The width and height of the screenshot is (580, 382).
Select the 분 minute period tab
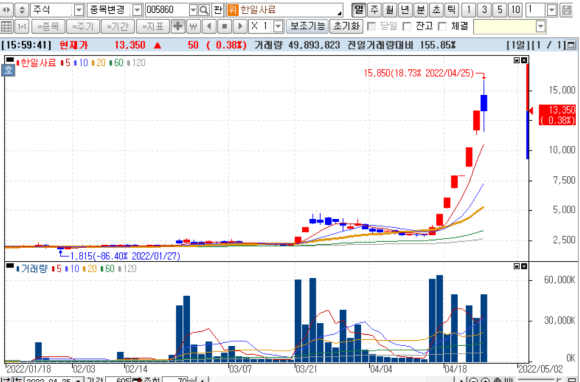pos(421,10)
